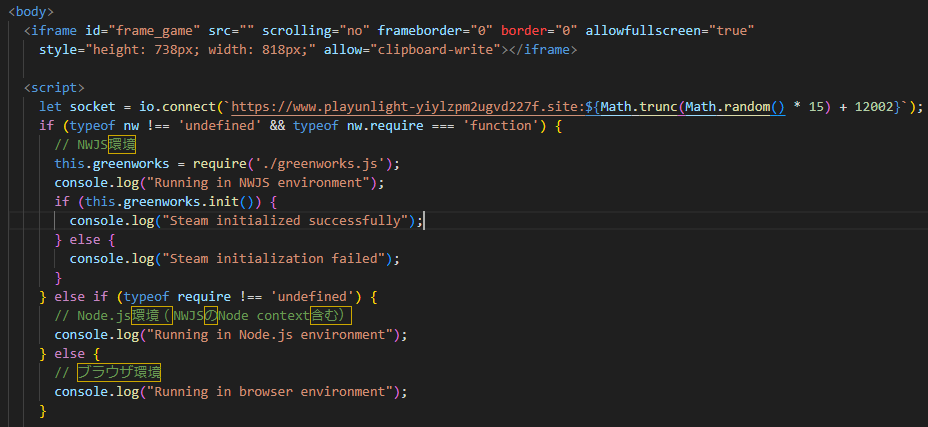Click "Steam initialization failed" string
This screenshot has width=928, height=427.
(x=273, y=259)
